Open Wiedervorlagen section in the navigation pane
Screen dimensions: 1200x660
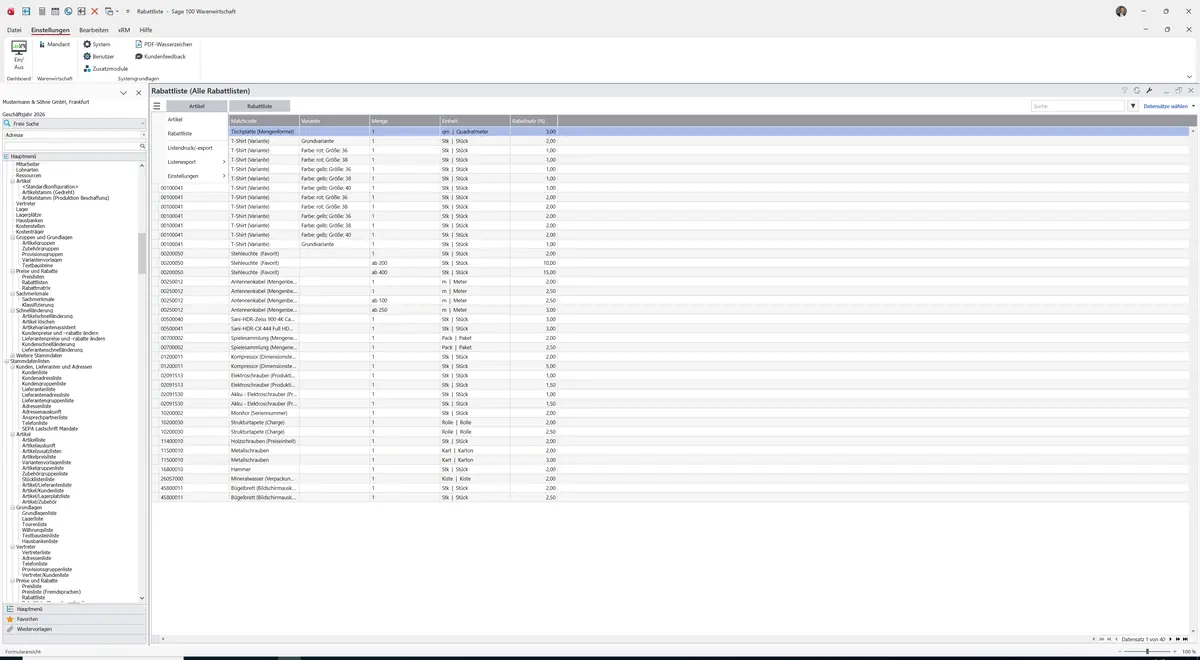point(75,629)
